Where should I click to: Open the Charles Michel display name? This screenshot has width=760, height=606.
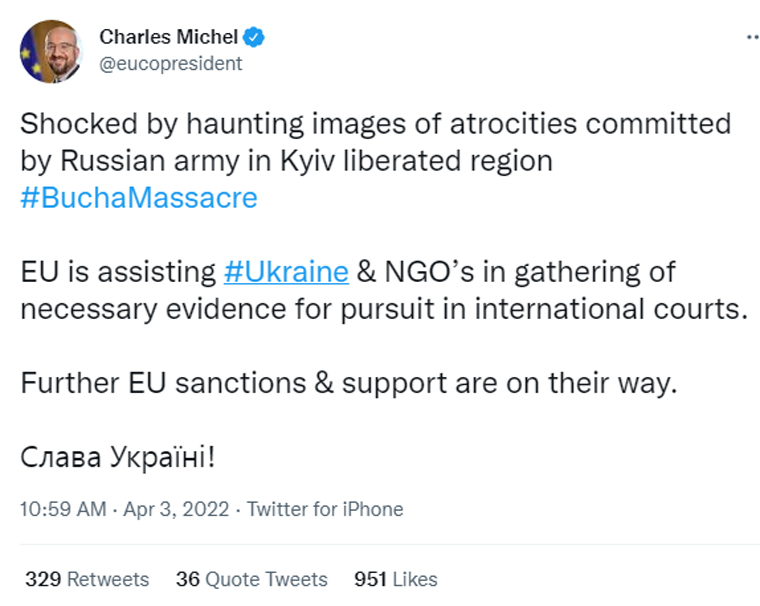(x=168, y=37)
